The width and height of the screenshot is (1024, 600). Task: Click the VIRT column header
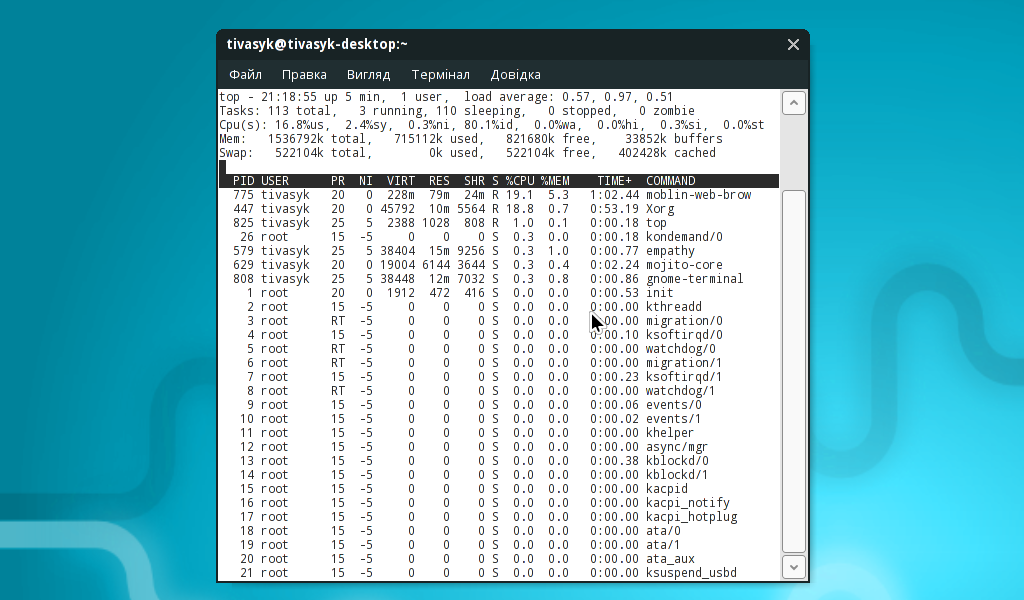click(x=400, y=181)
